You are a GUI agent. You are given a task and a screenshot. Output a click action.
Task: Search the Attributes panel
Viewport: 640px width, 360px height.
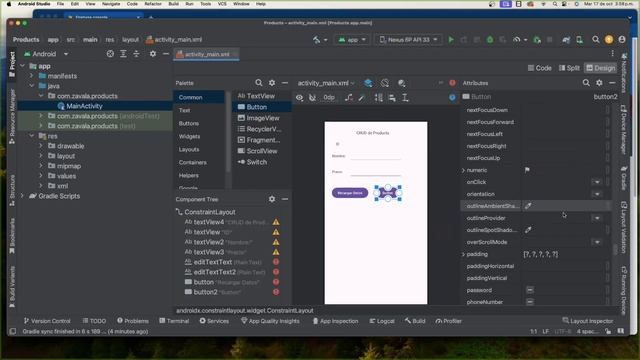click(586, 83)
